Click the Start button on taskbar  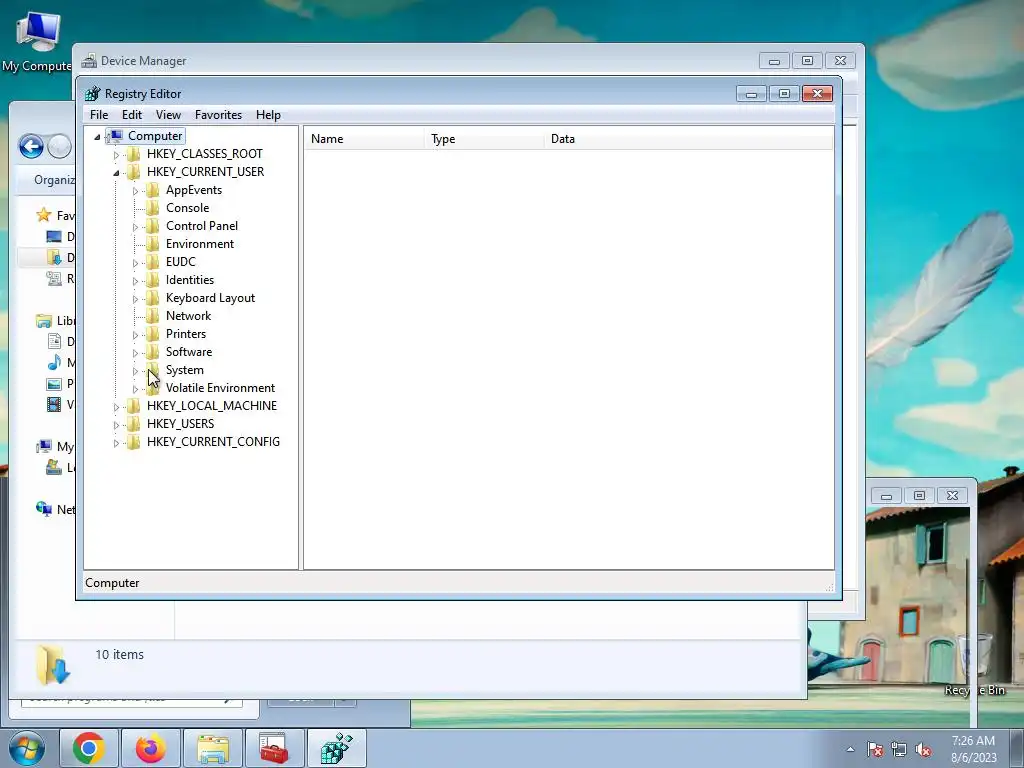coord(26,748)
